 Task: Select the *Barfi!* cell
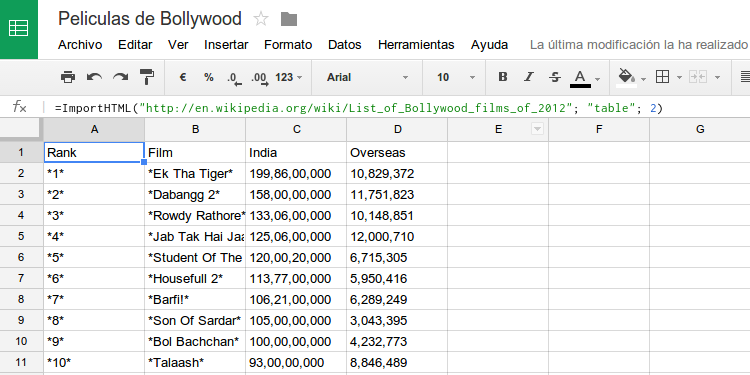point(195,299)
